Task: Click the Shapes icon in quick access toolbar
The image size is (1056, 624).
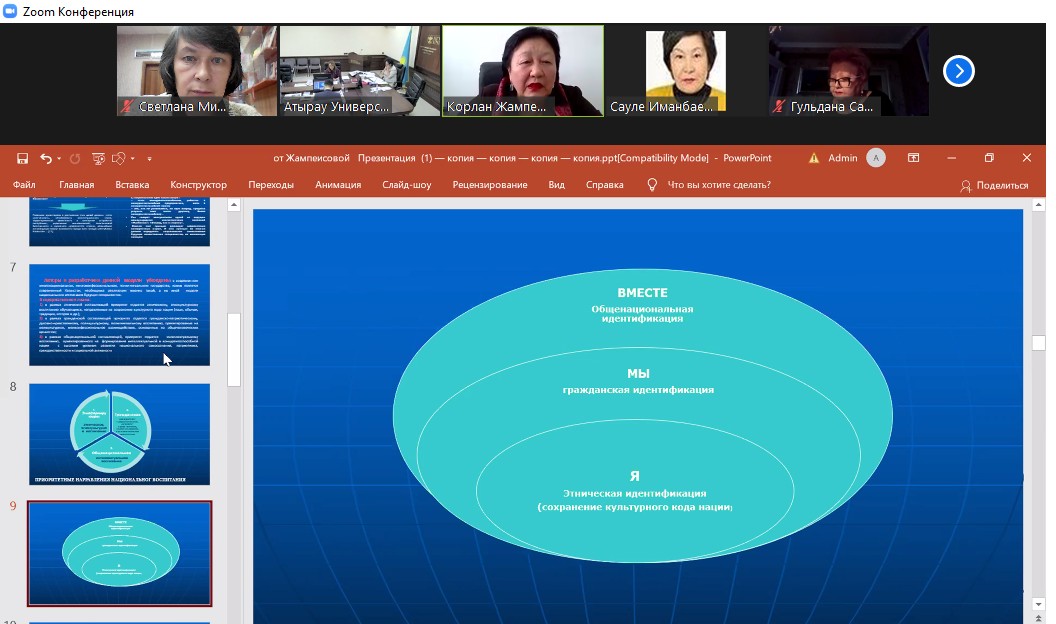Action: pos(119,158)
